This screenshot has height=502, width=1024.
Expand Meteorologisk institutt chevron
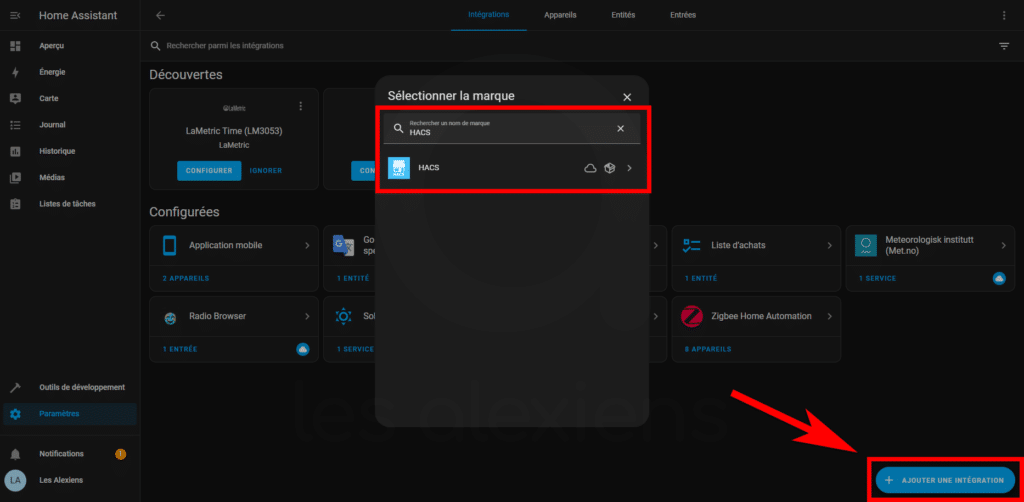[x=1004, y=245]
